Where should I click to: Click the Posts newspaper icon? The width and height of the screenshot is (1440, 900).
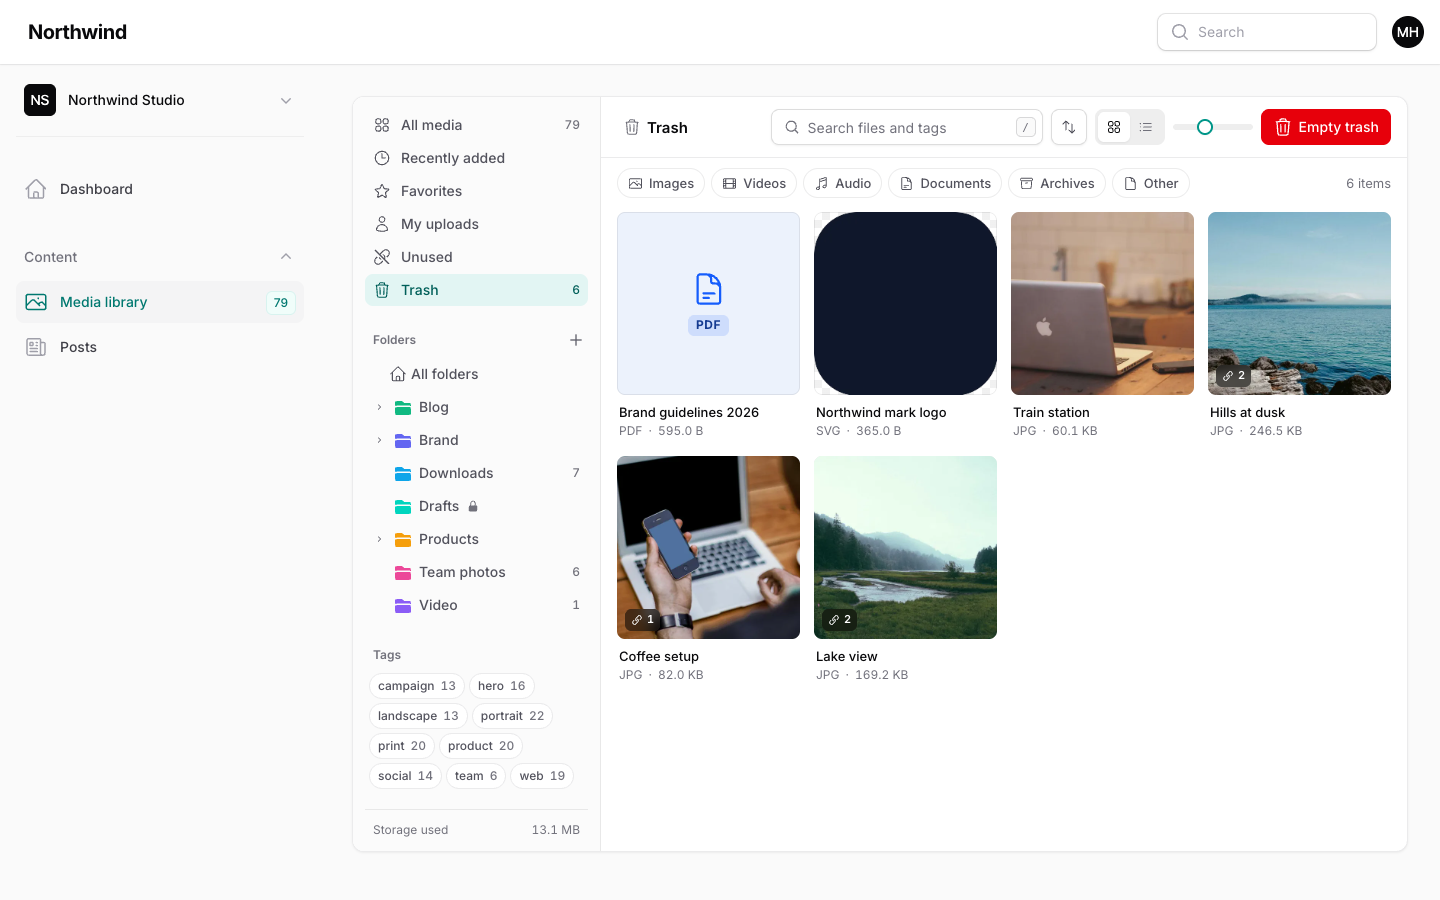coord(36,347)
